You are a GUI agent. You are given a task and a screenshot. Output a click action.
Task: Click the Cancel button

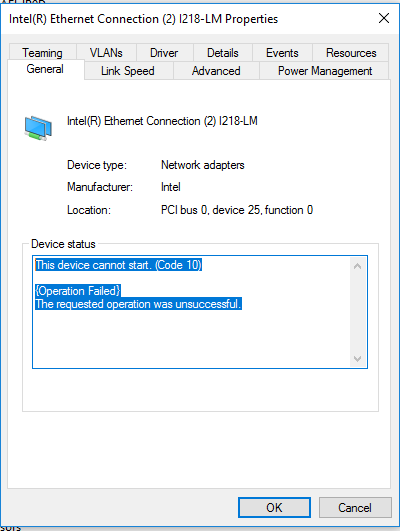pyautogui.click(x=355, y=507)
